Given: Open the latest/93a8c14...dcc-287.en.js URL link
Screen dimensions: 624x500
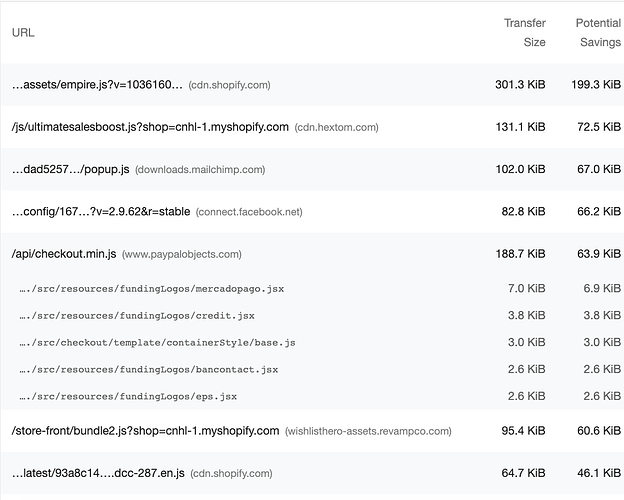Looking at the screenshot, I should [98, 473].
